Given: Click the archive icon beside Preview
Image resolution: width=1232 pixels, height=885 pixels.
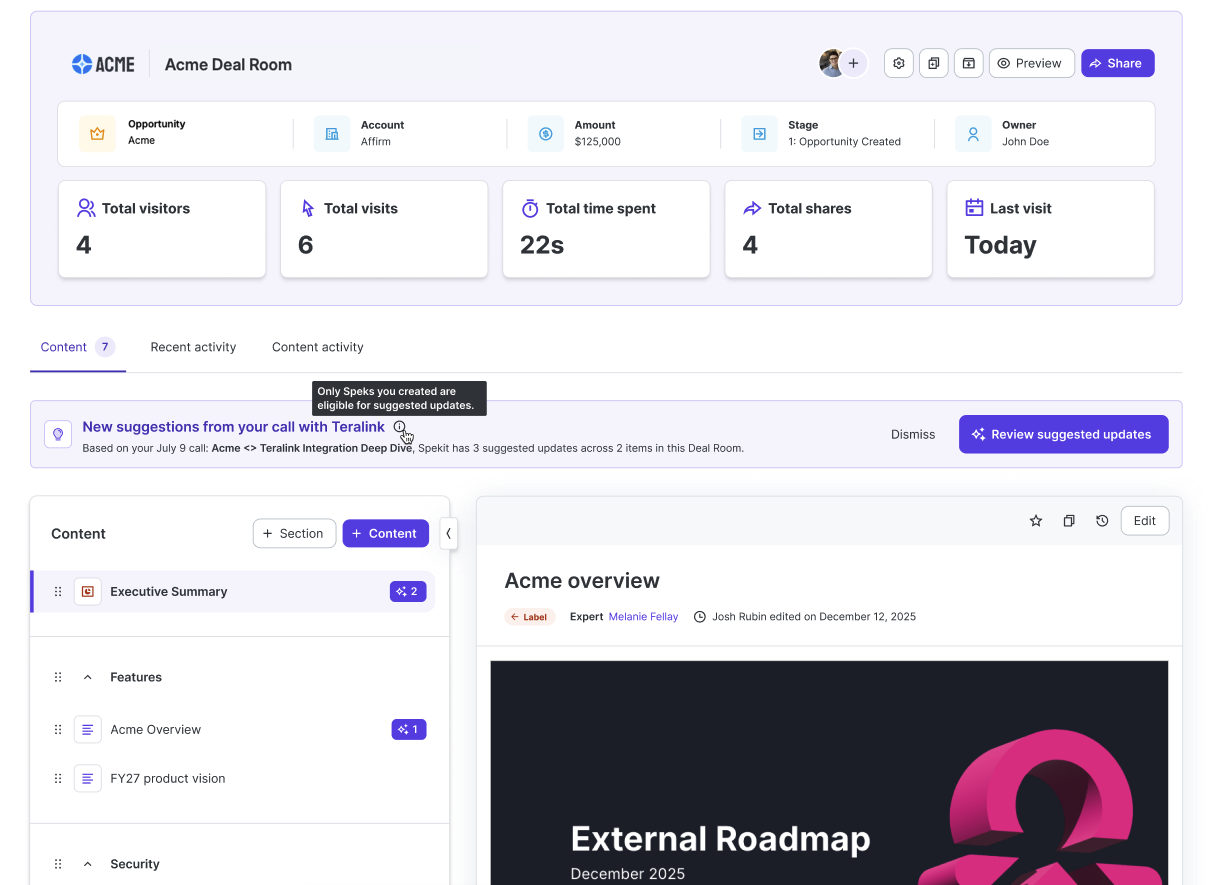Looking at the screenshot, I should (969, 63).
